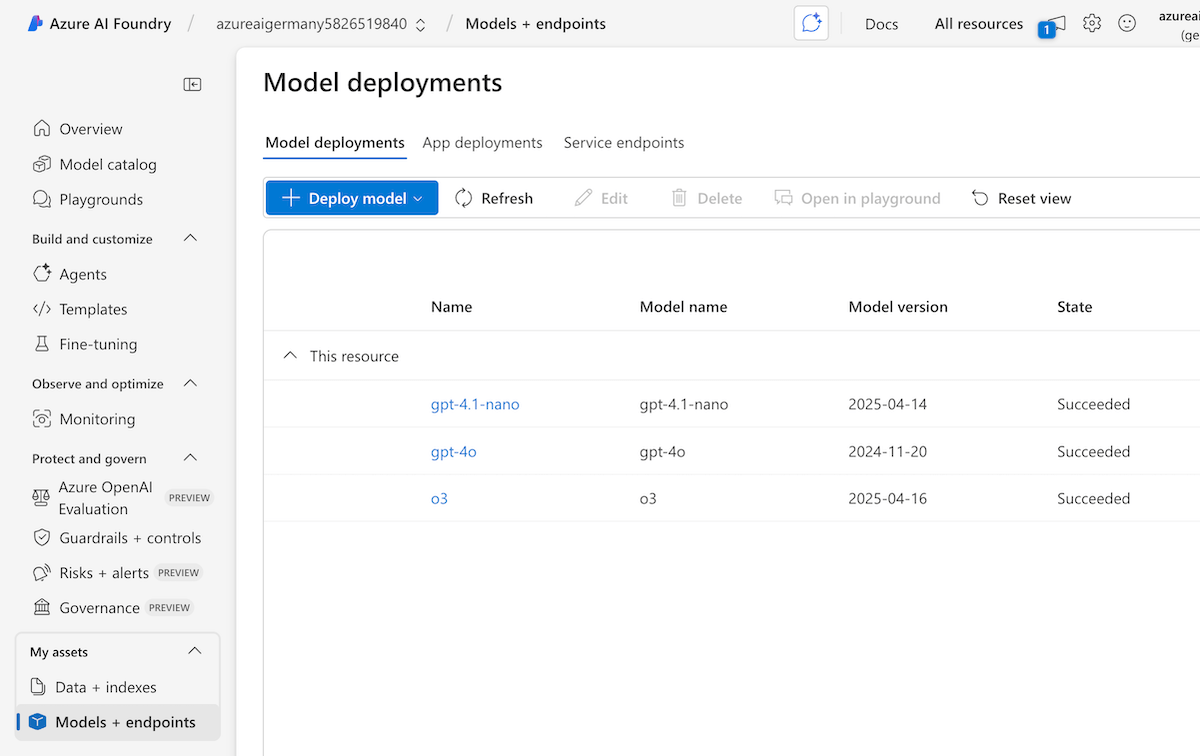Open the o3 deployment link

point(439,498)
